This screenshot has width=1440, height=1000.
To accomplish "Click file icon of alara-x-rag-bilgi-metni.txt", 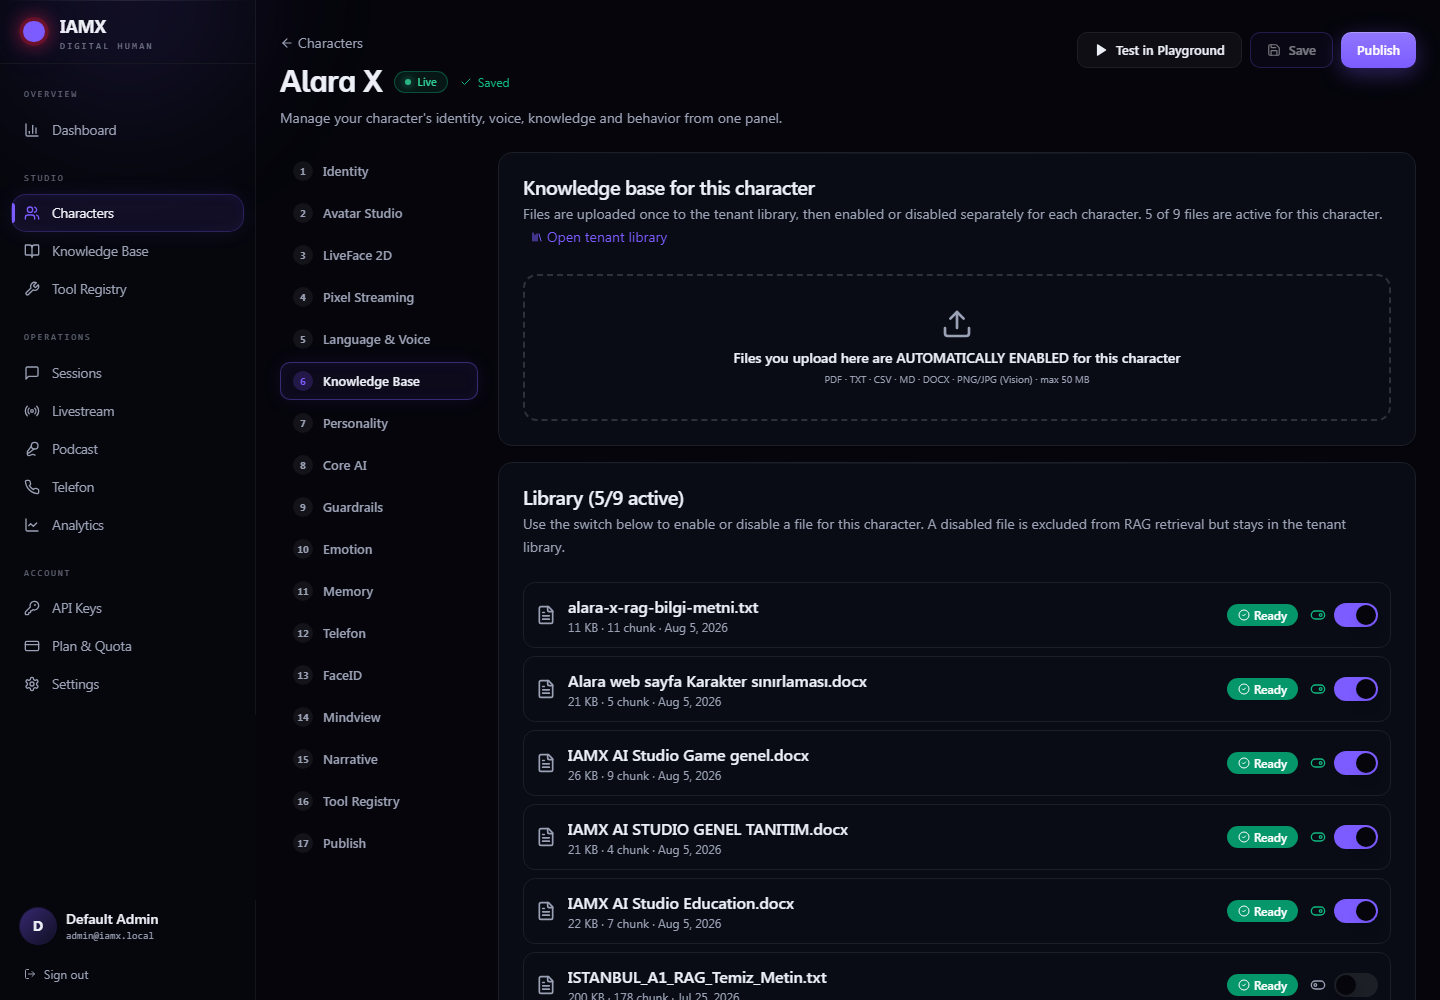I will pos(546,615).
